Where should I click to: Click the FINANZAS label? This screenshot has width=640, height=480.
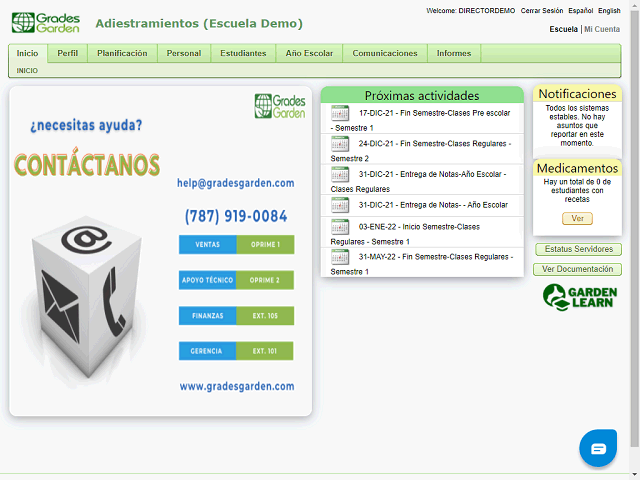pos(207,316)
